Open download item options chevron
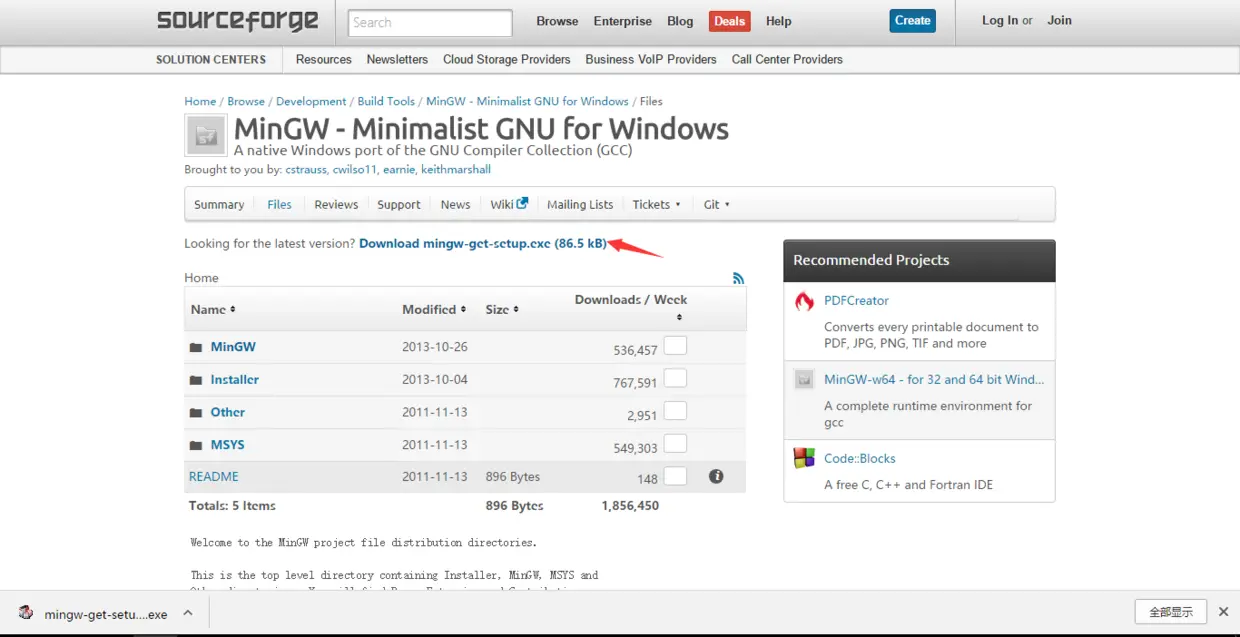 coord(186,613)
